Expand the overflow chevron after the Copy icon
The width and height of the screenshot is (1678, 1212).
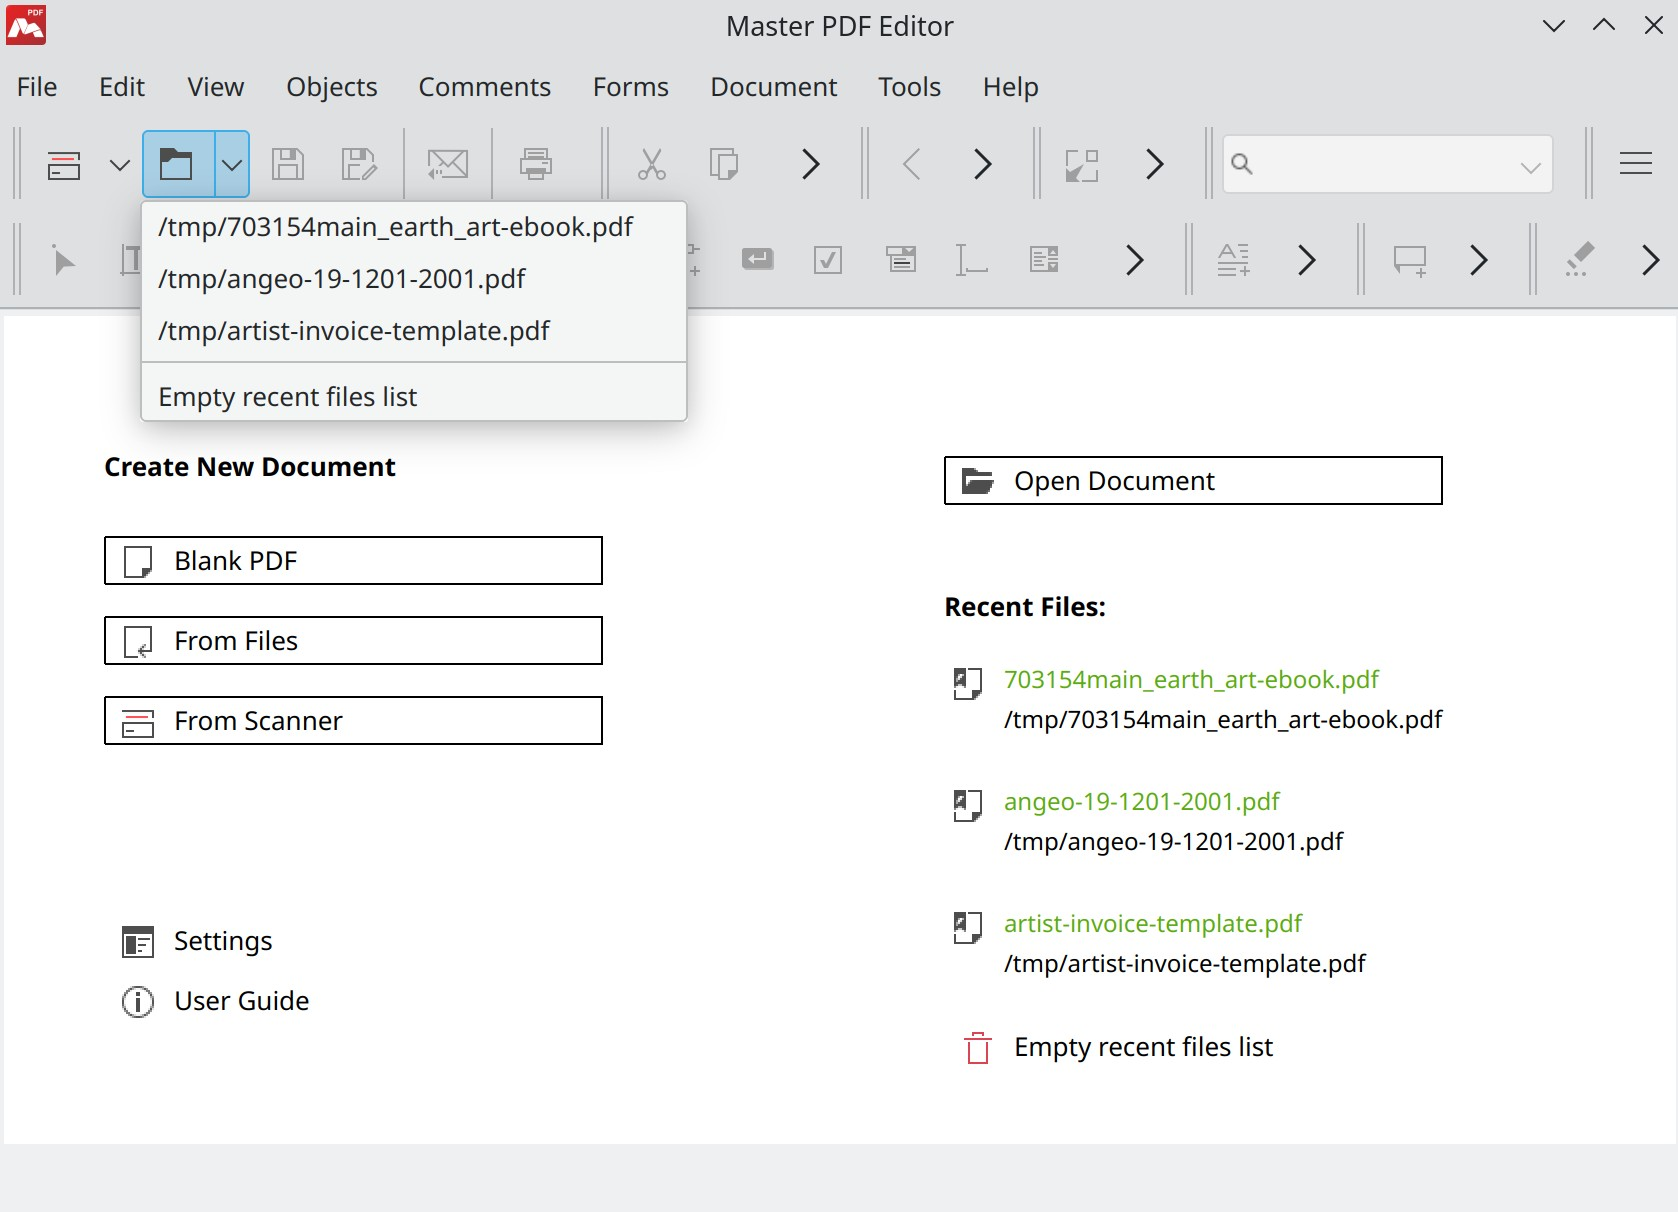click(811, 164)
